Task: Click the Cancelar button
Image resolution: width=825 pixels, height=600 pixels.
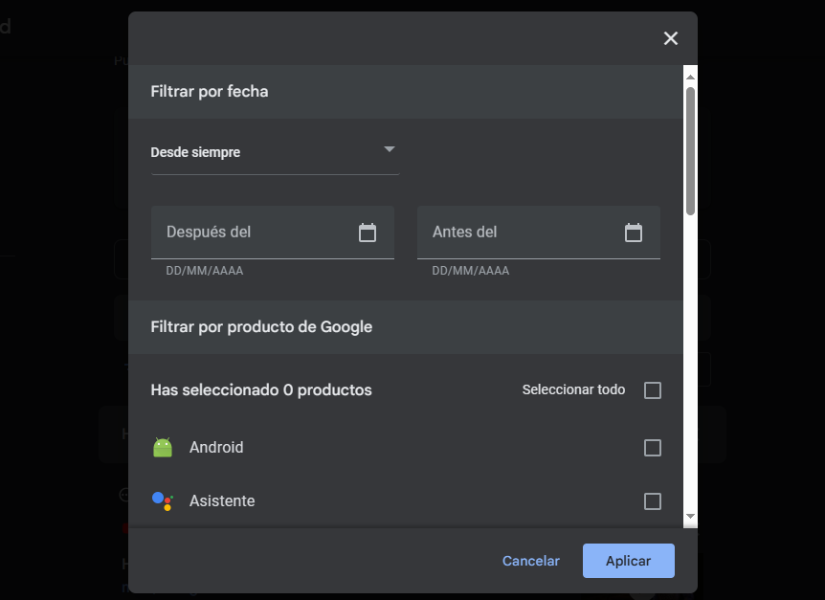Action: [x=531, y=561]
